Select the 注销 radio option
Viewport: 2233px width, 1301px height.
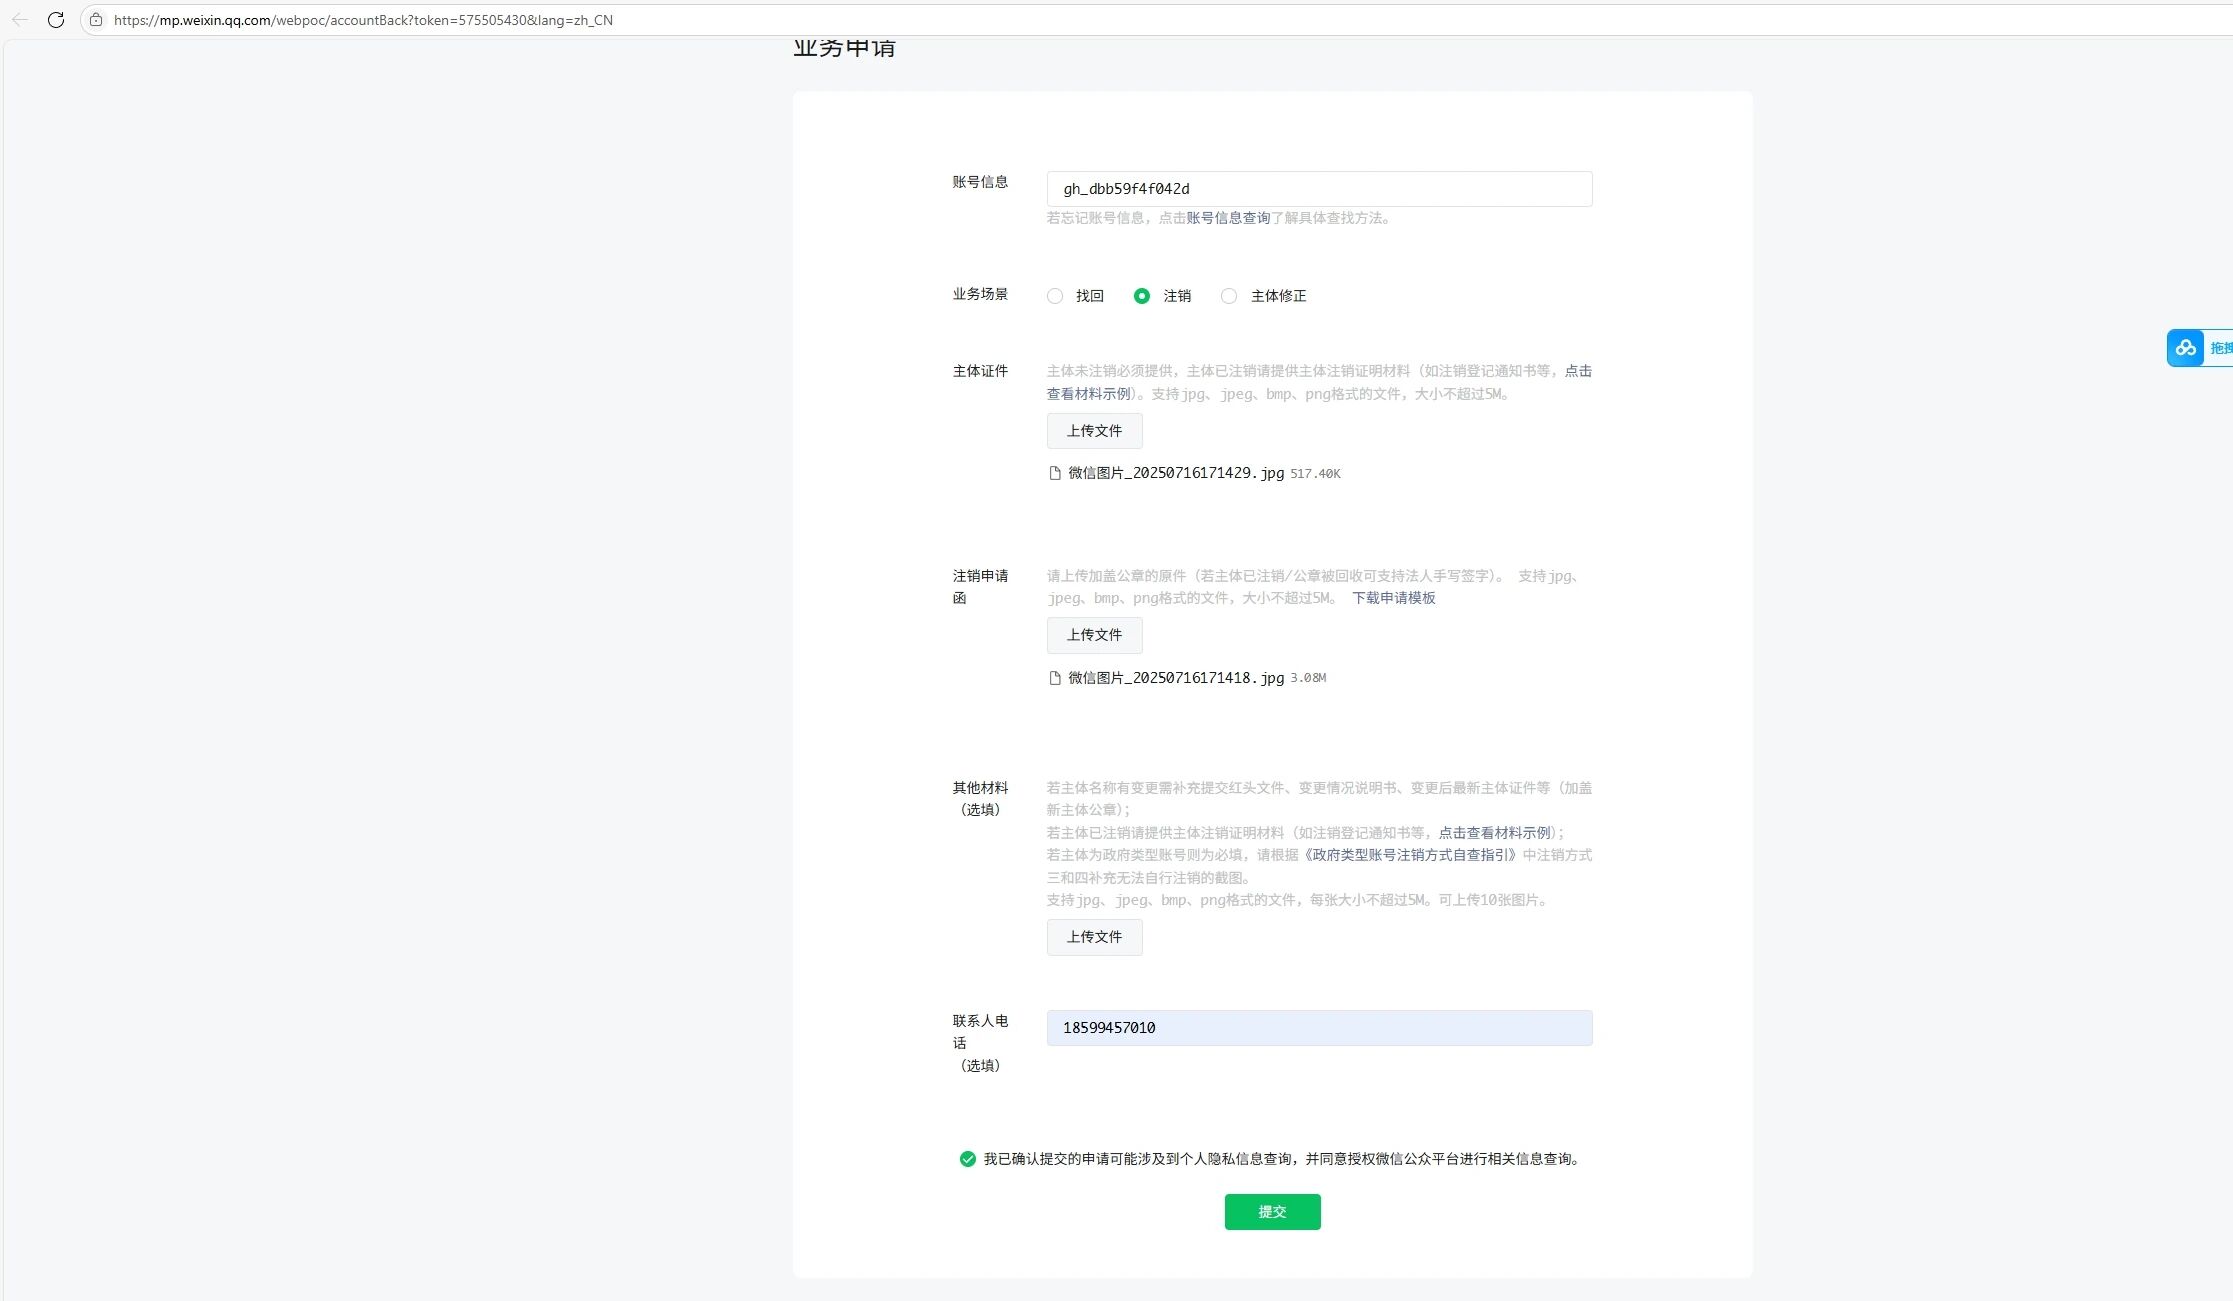click(1142, 296)
